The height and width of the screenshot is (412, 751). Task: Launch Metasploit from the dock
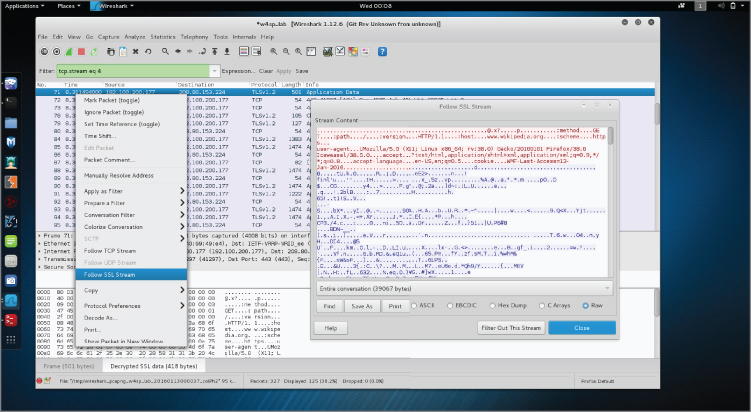coord(11,142)
